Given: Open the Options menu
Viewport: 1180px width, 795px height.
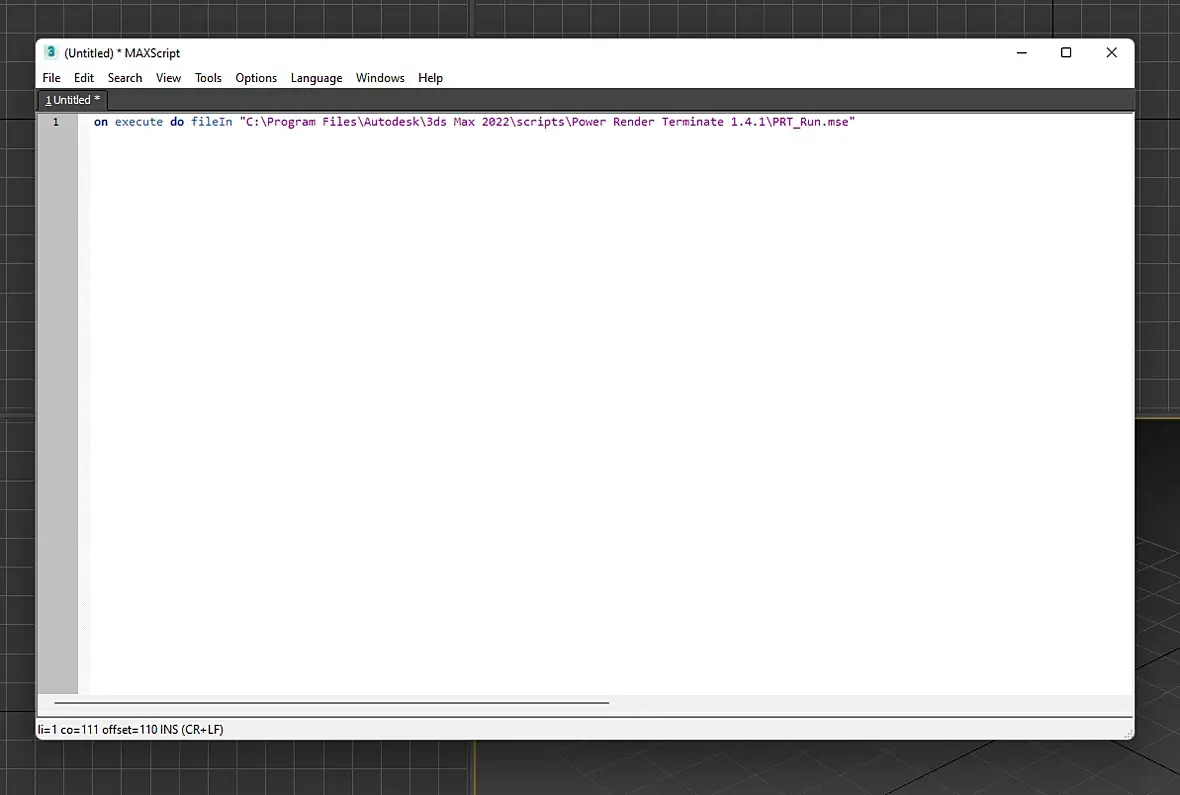Looking at the screenshot, I should coord(256,78).
